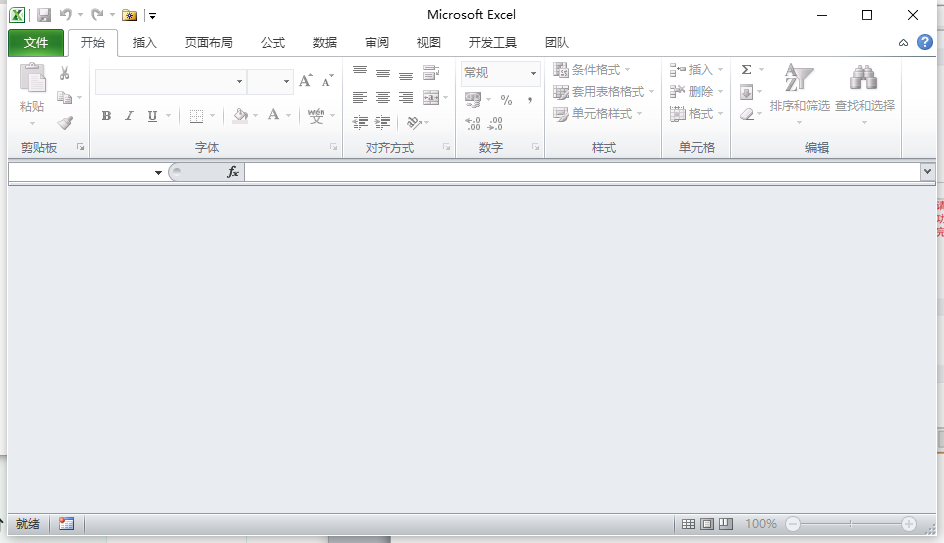Image resolution: width=944 pixels, height=543 pixels.
Task: Align text left
Action: (x=360, y=98)
